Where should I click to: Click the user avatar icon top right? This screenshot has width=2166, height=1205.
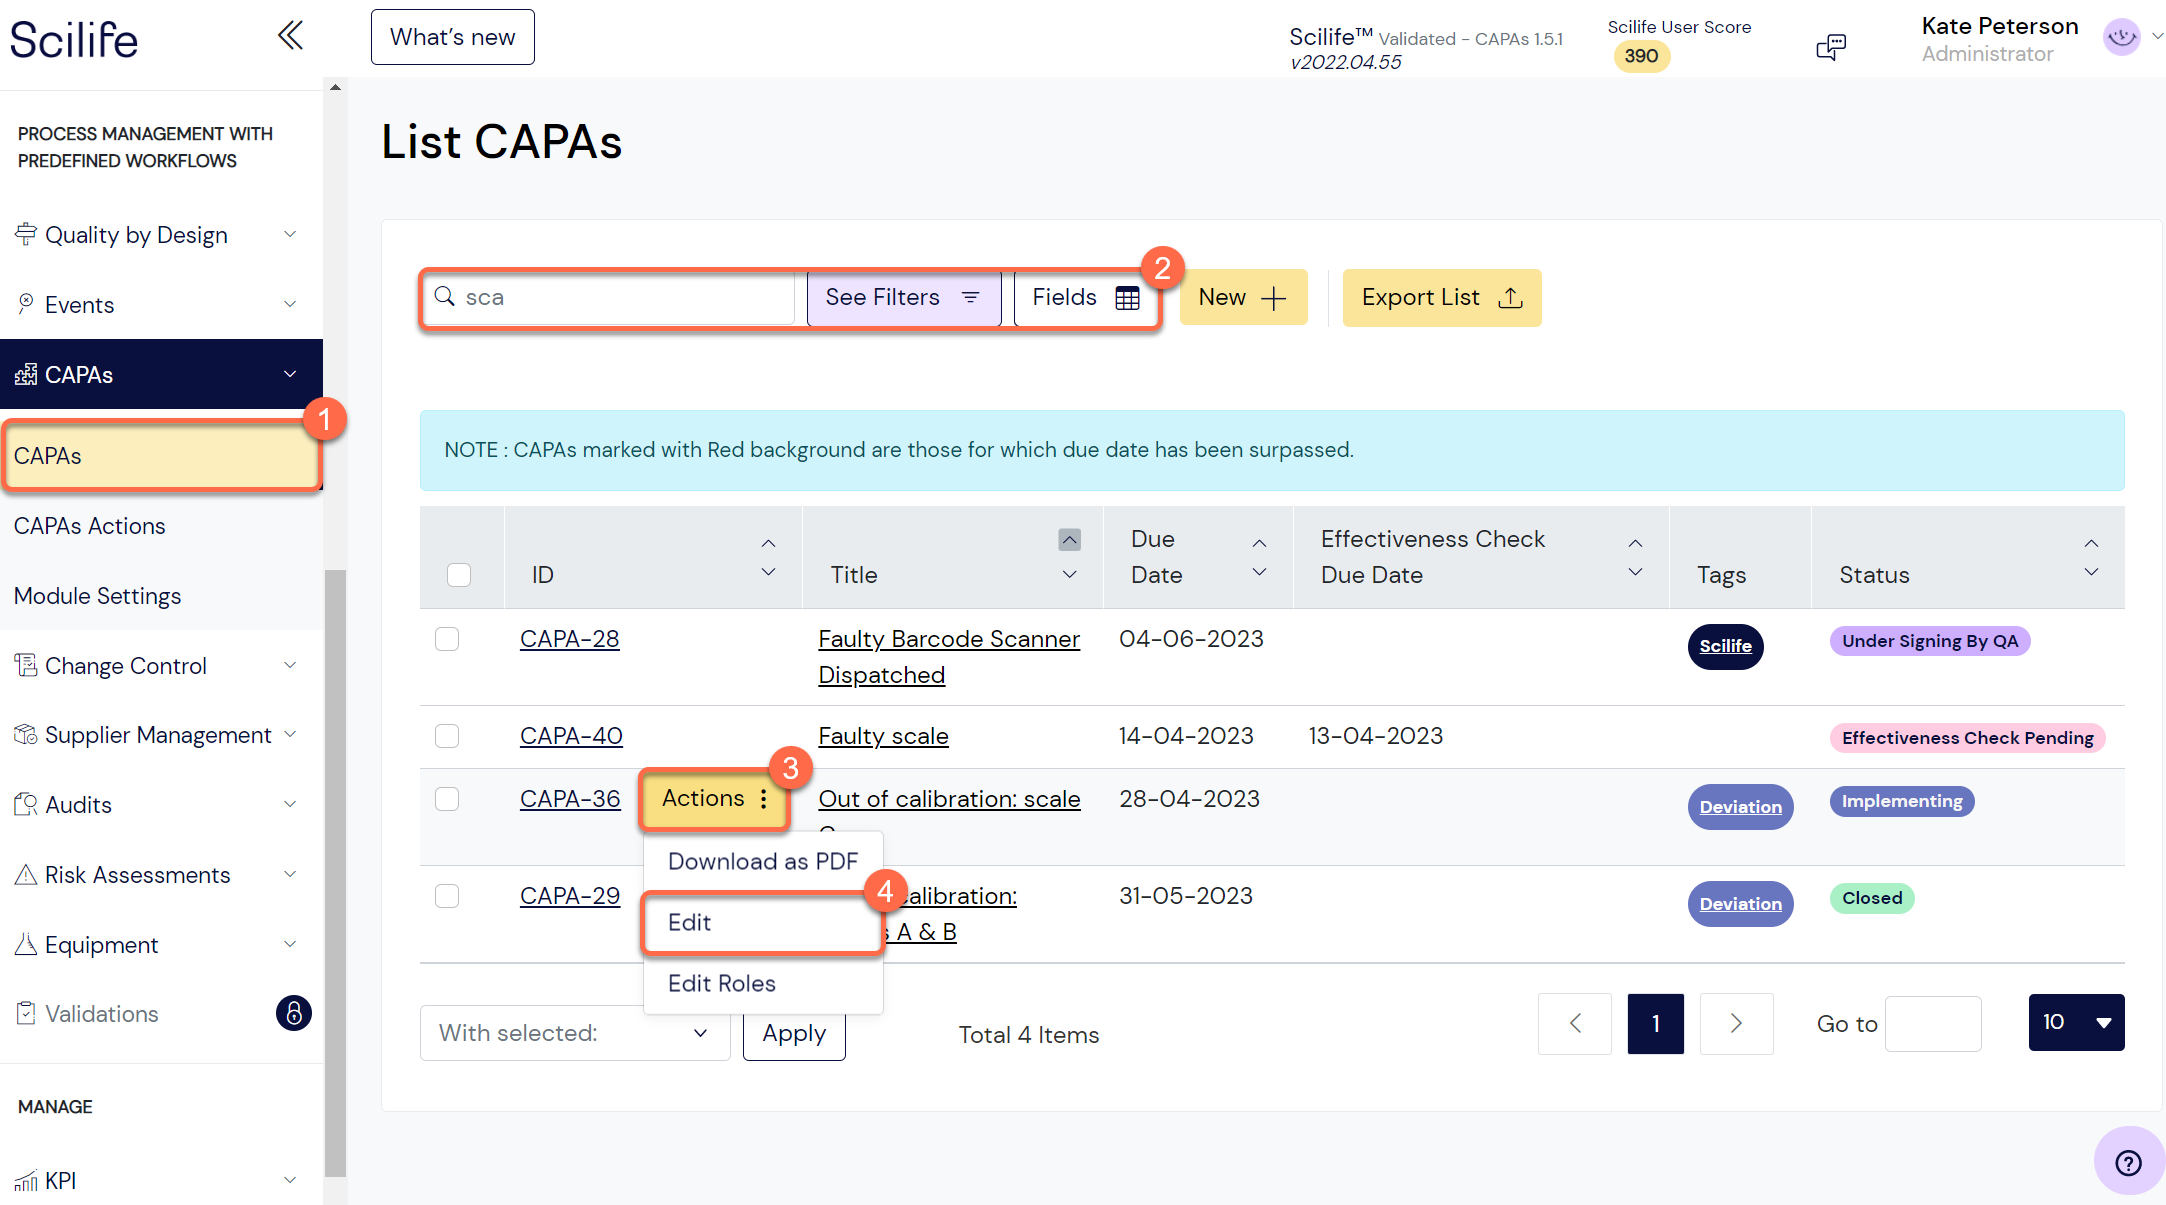(2121, 37)
